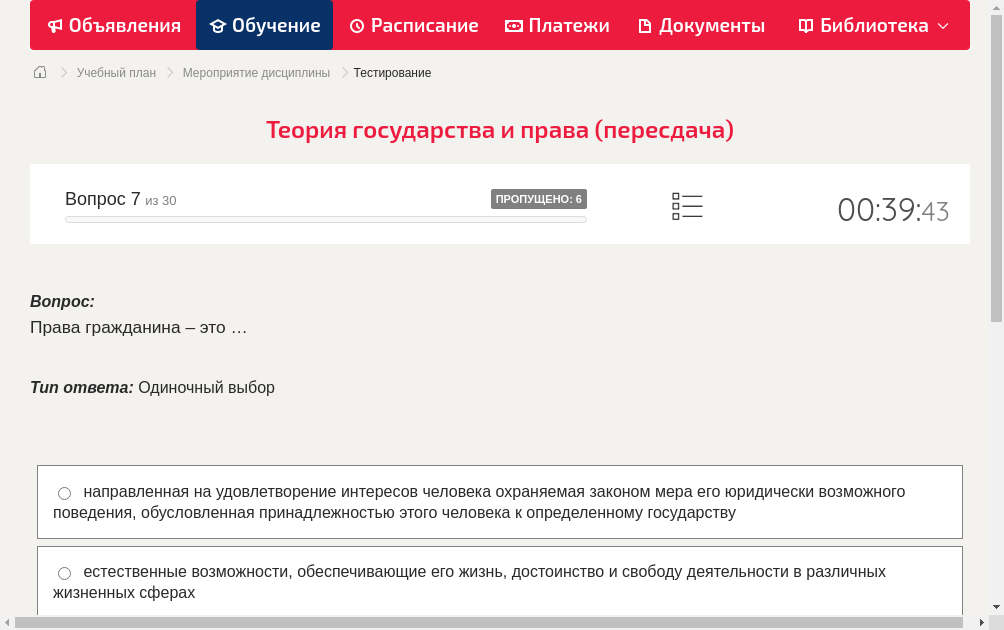Click the question progress bar
This screenshot has height=630, width=1004.
tap(325, 219)
